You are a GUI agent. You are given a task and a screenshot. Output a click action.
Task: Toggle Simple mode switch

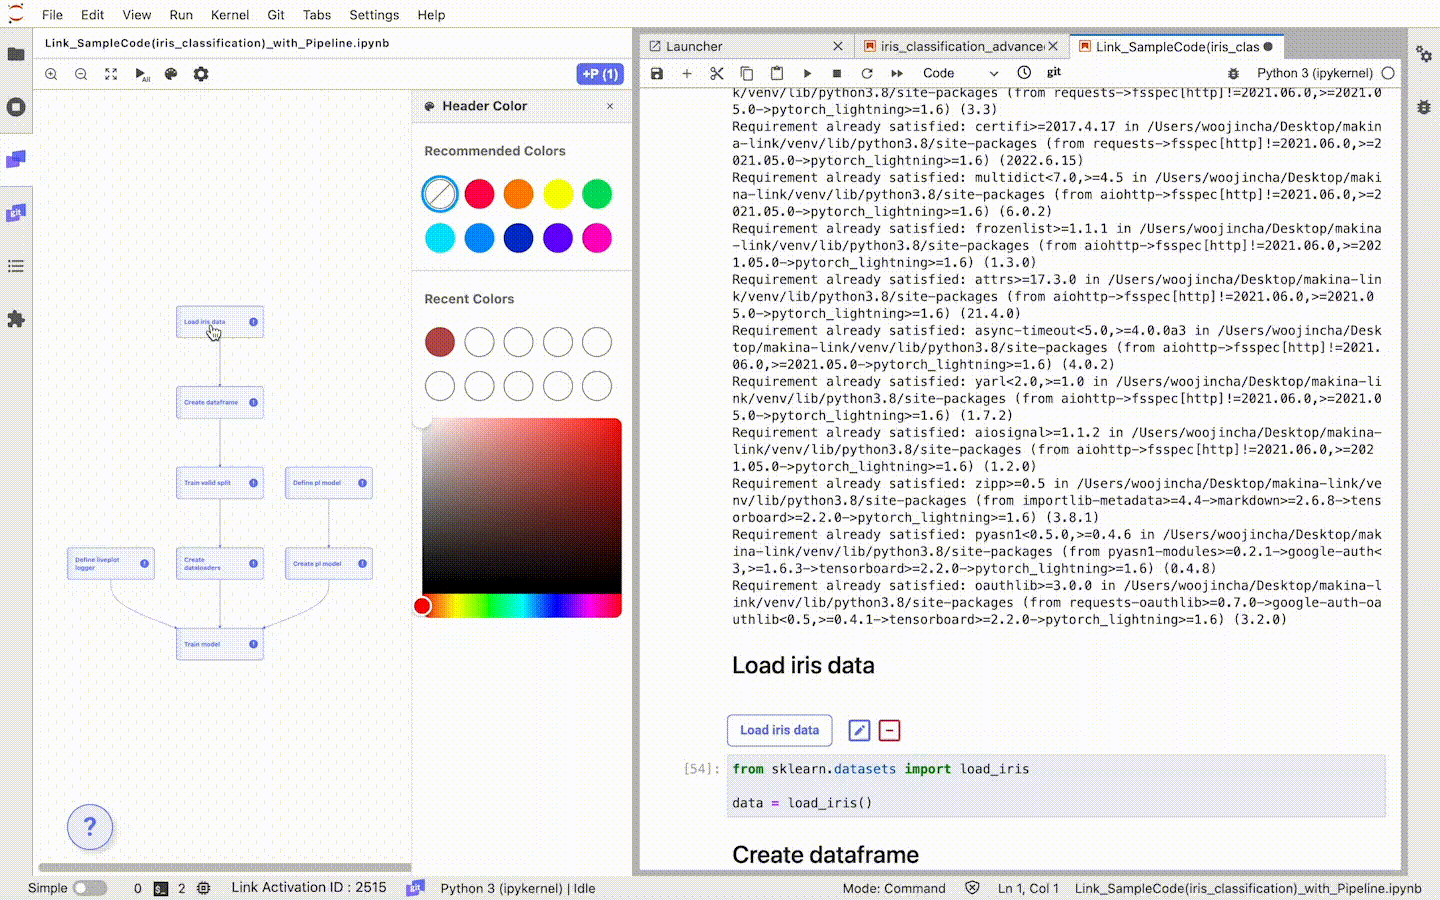(x=90, y=888)
